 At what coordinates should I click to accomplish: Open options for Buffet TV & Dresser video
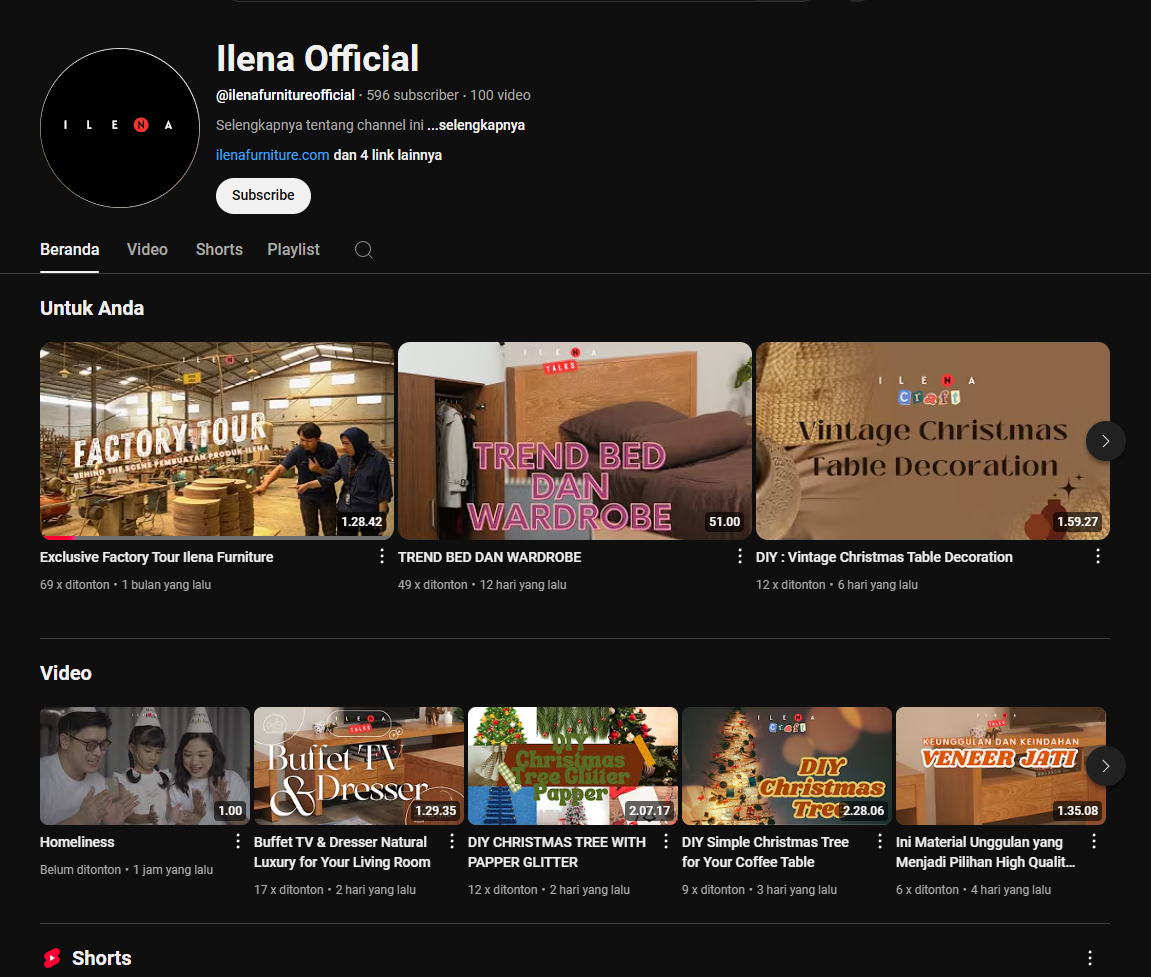click(452, 842)
